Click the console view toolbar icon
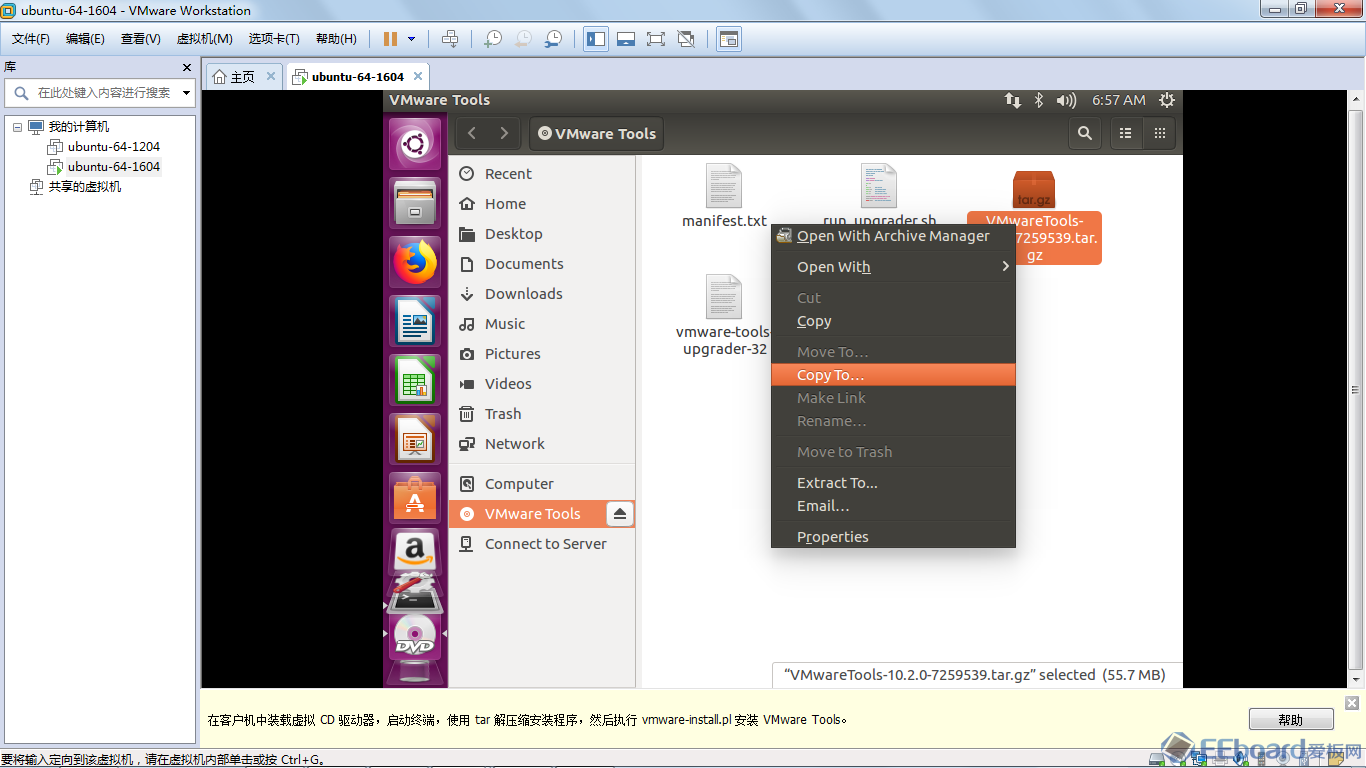This screenshot has width=1366, height=768. click(x=729, y=39)
